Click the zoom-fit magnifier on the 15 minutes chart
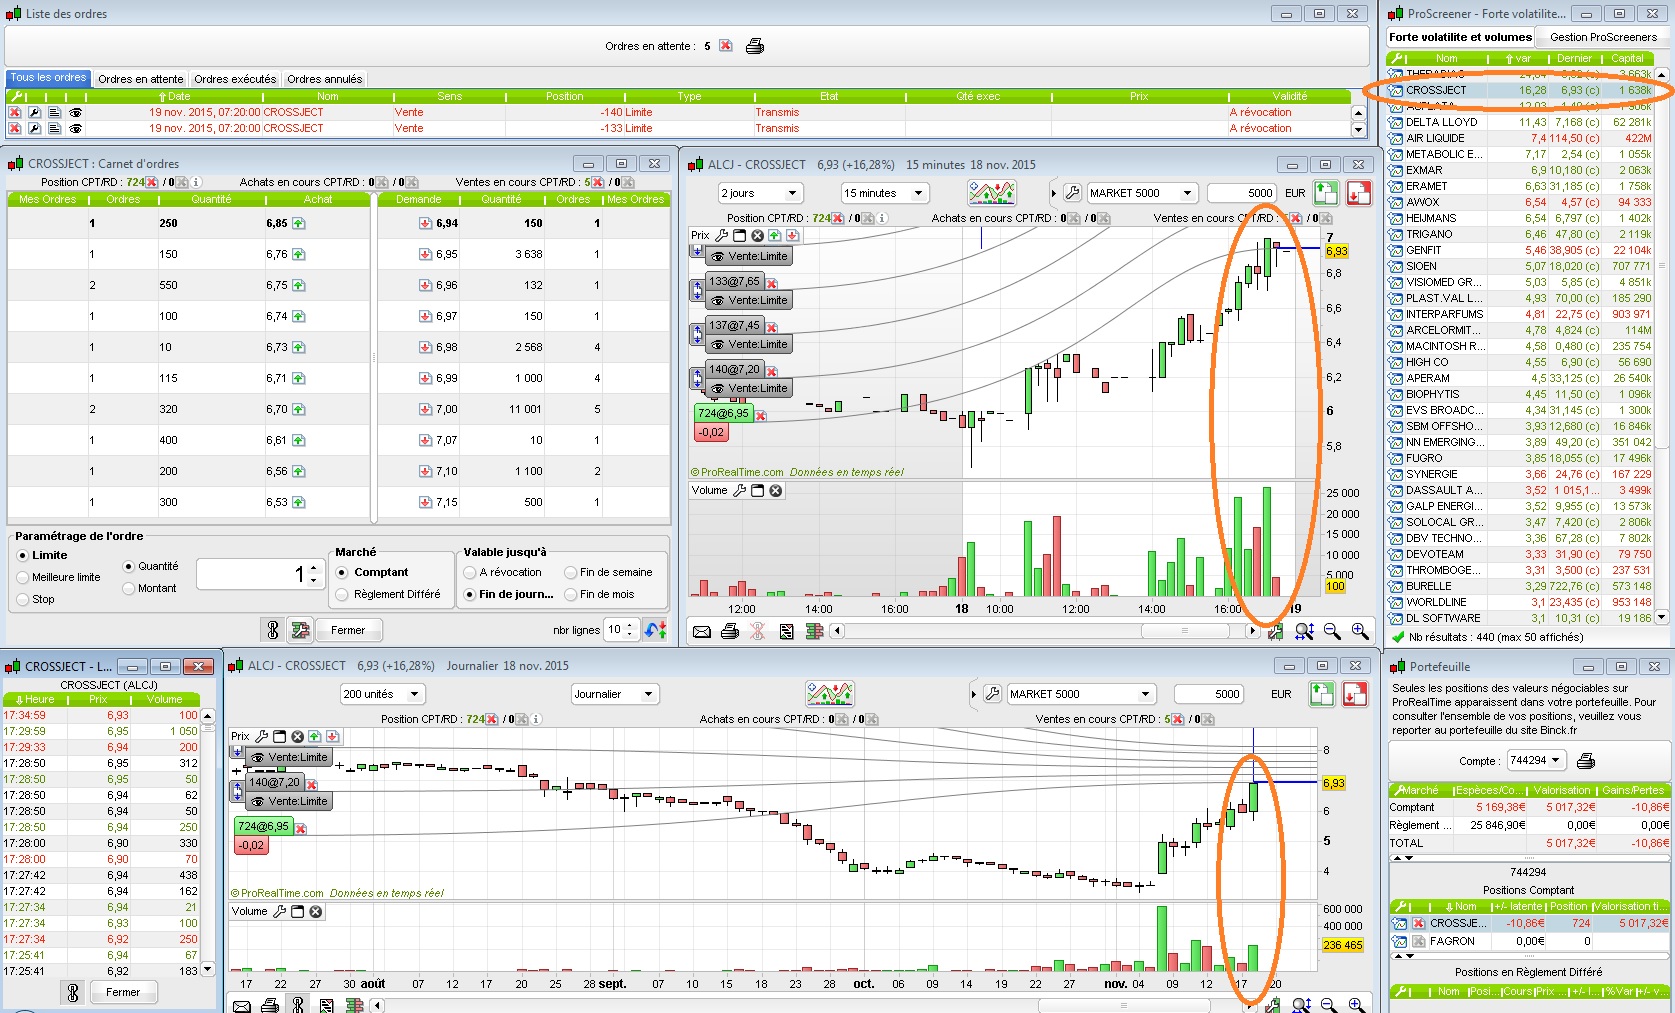 point(1304,631)
